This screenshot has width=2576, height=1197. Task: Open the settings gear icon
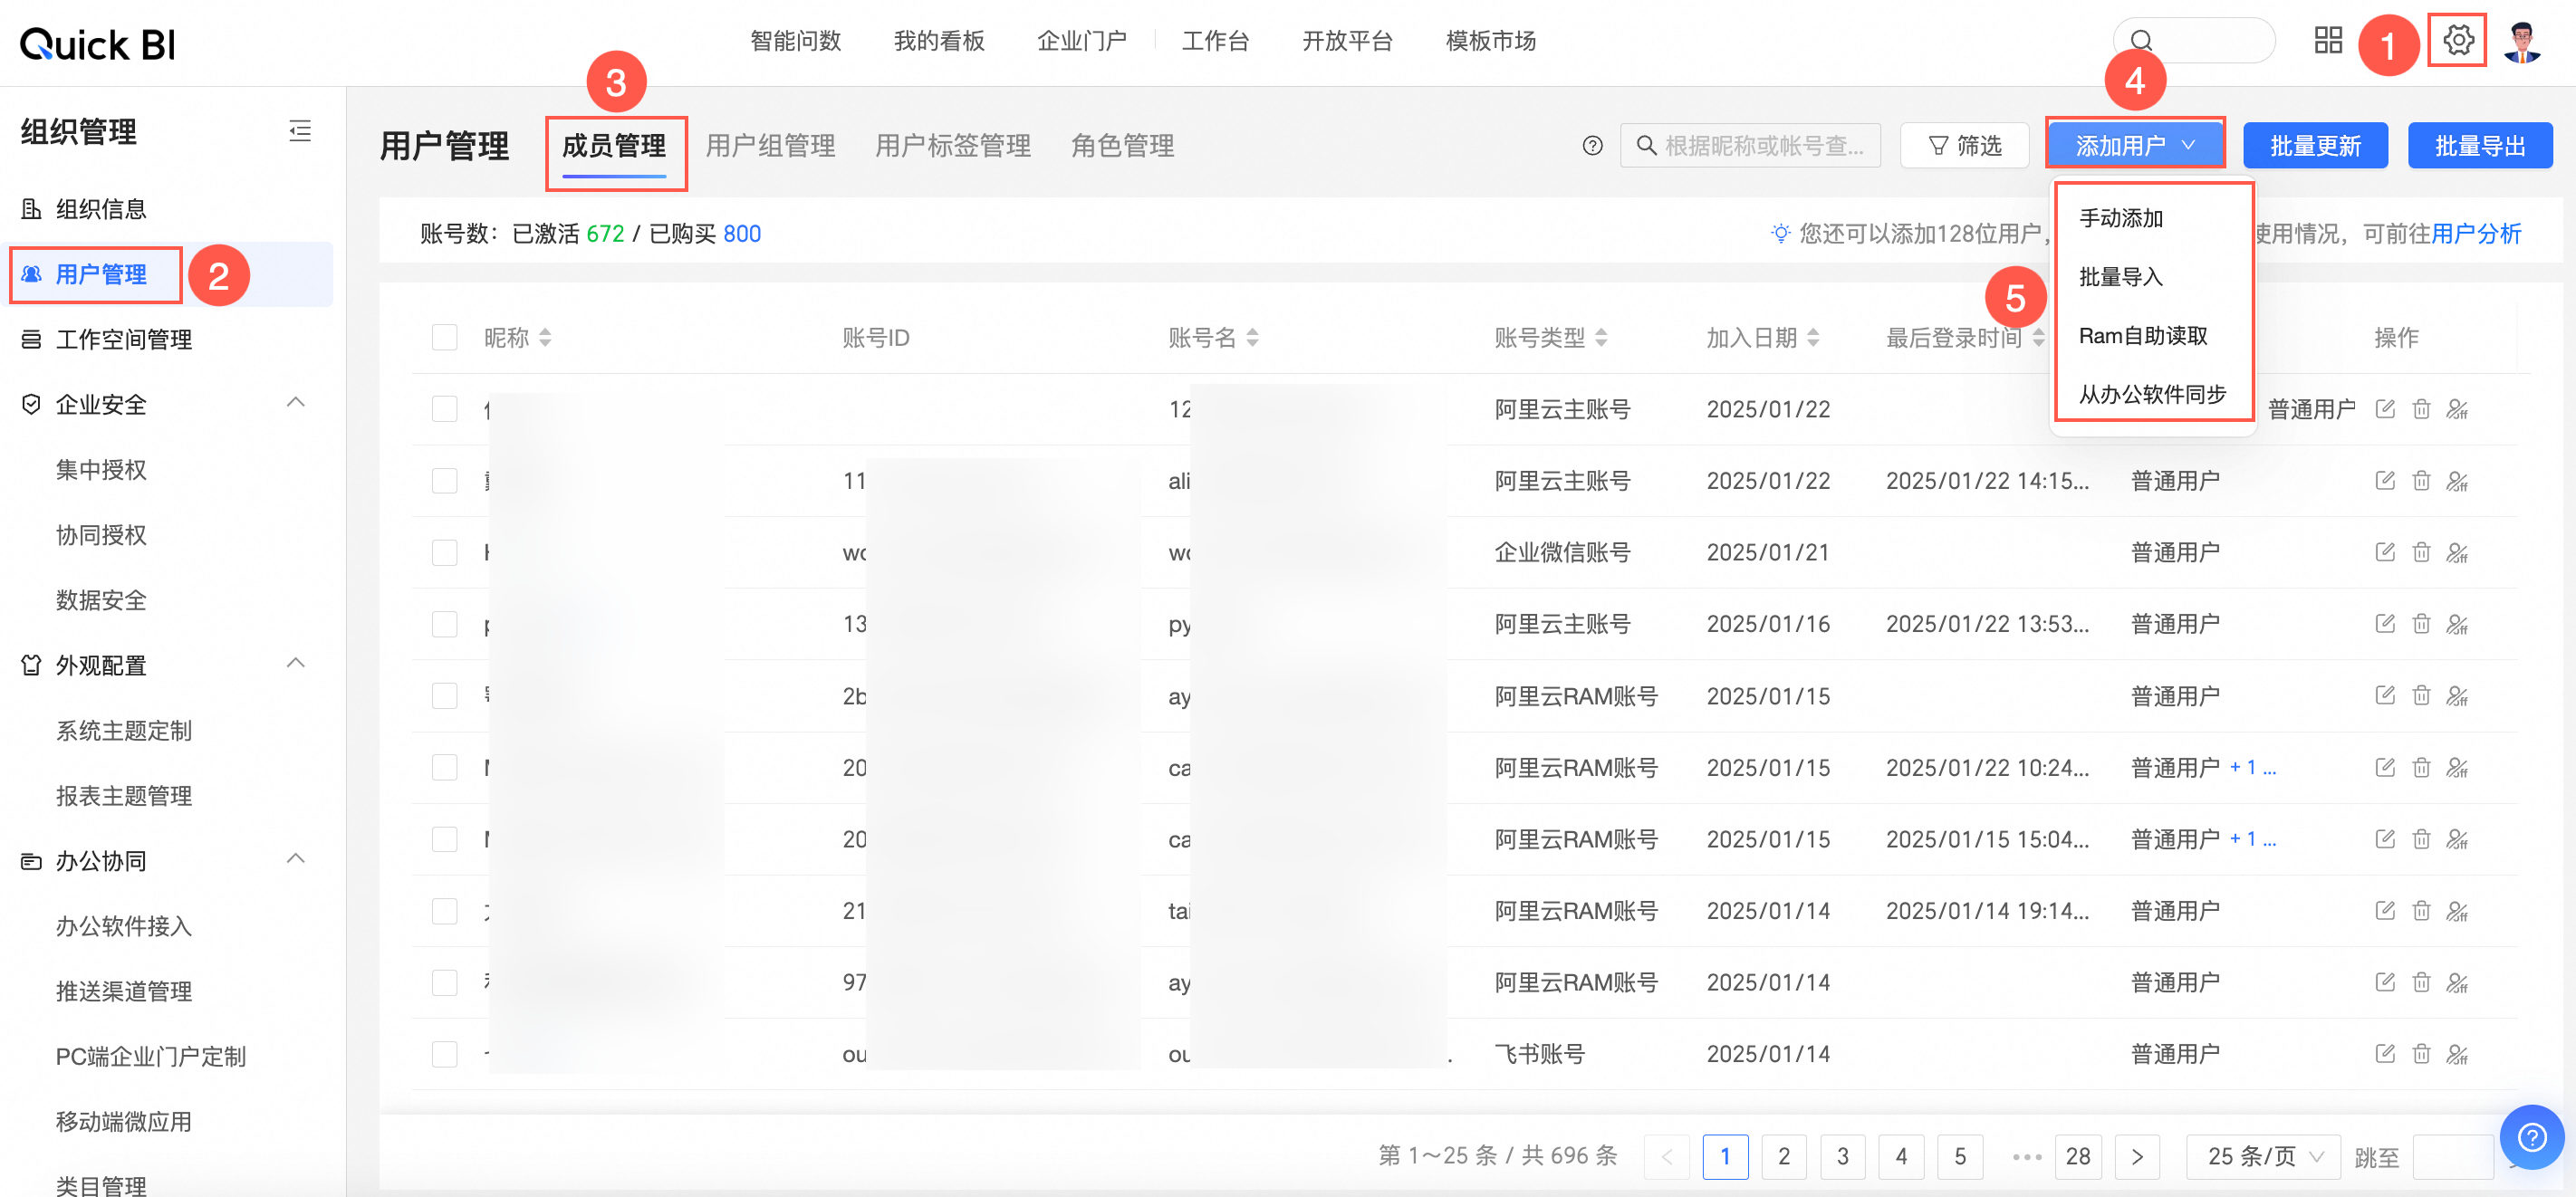pos(2457,41)
